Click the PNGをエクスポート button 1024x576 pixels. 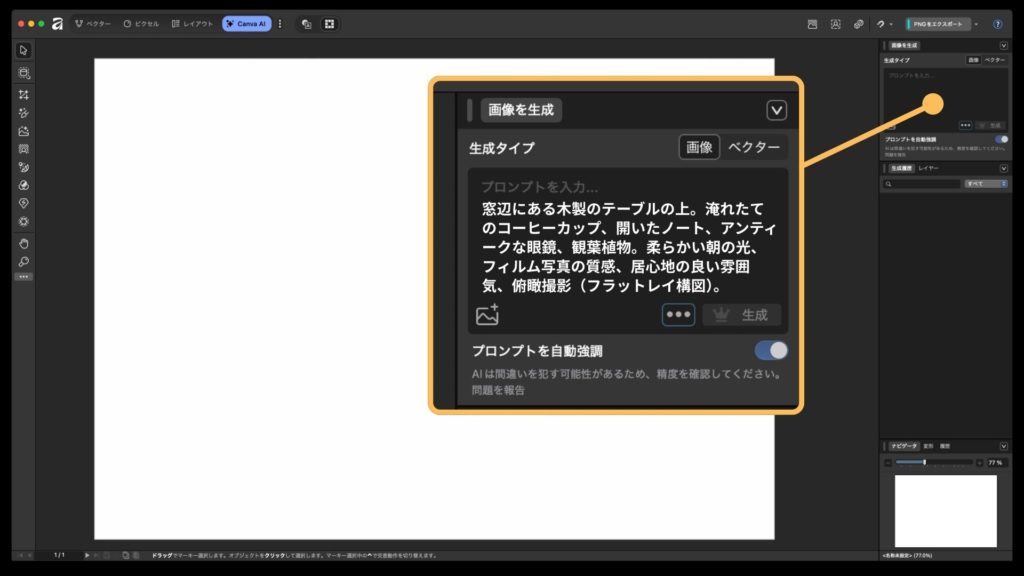coord(937,24)
